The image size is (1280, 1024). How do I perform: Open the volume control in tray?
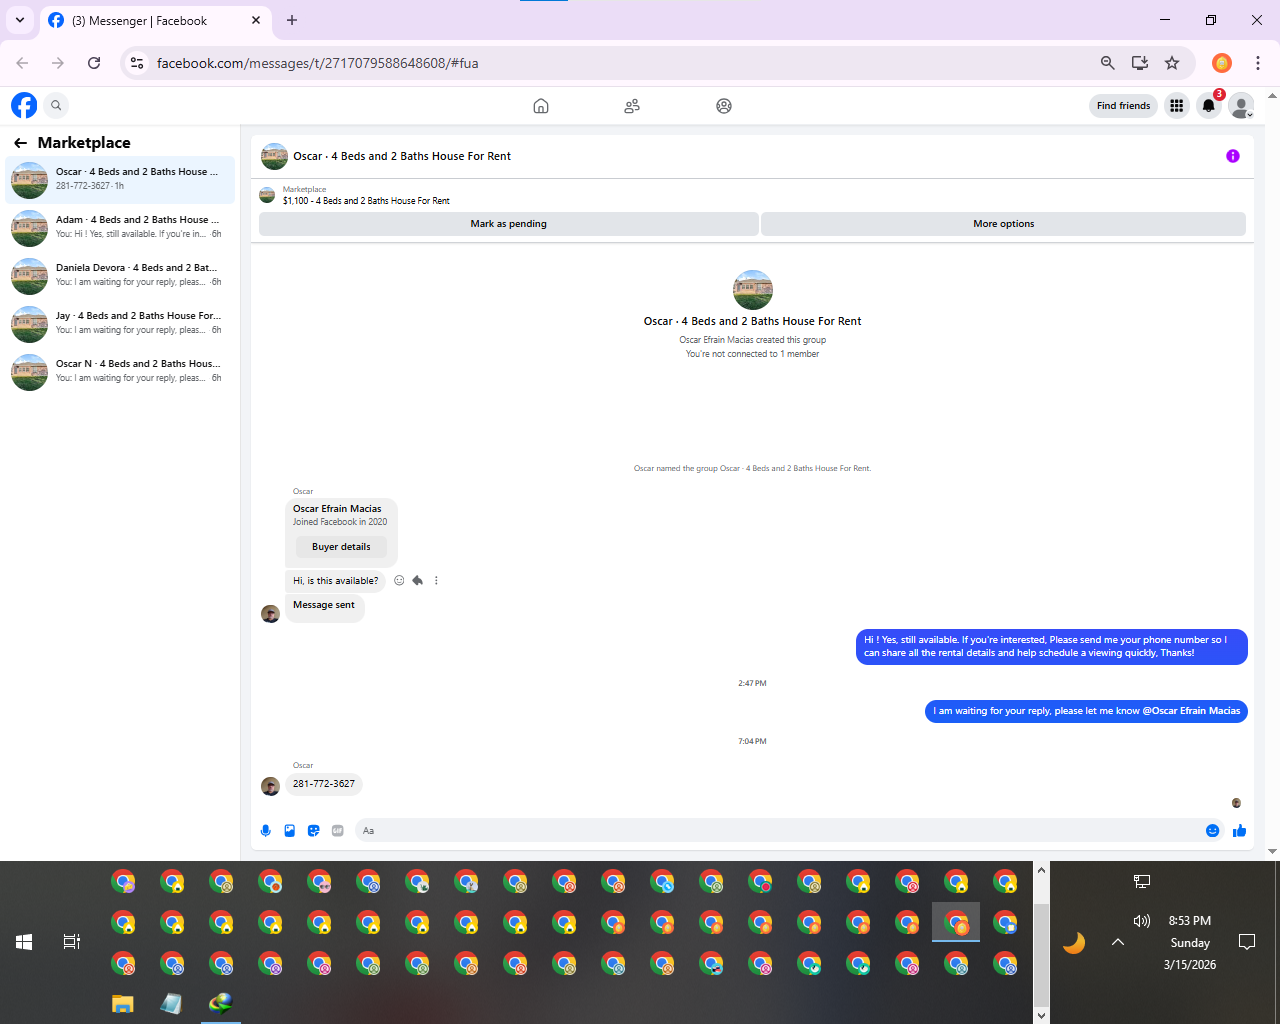1142,921
